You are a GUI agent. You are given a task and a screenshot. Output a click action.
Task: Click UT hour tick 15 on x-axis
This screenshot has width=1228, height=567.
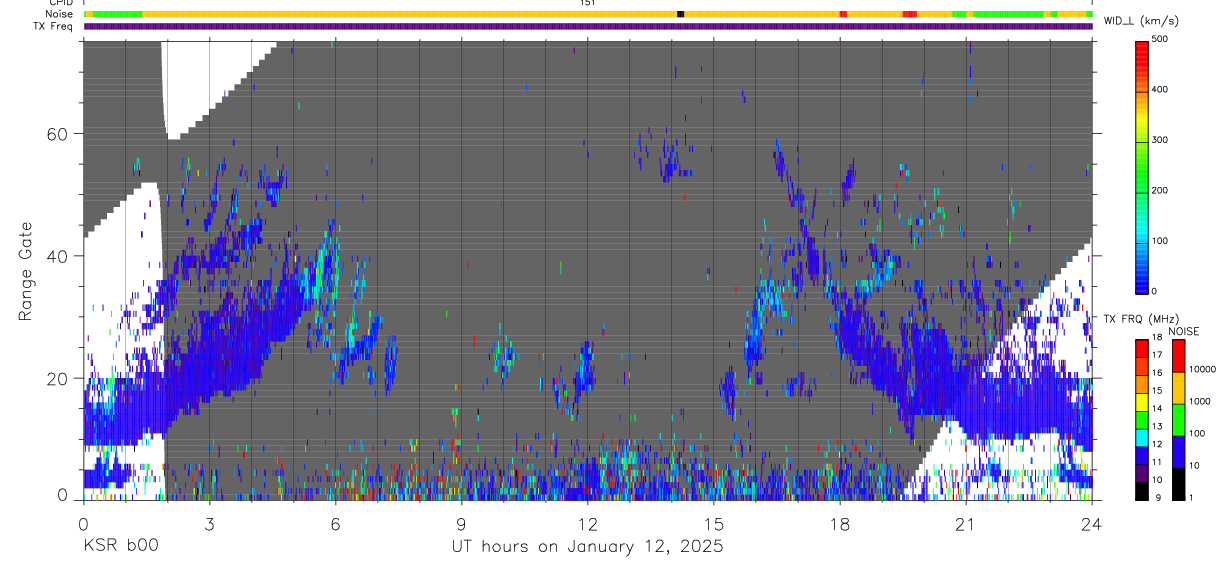click(714, 523)
